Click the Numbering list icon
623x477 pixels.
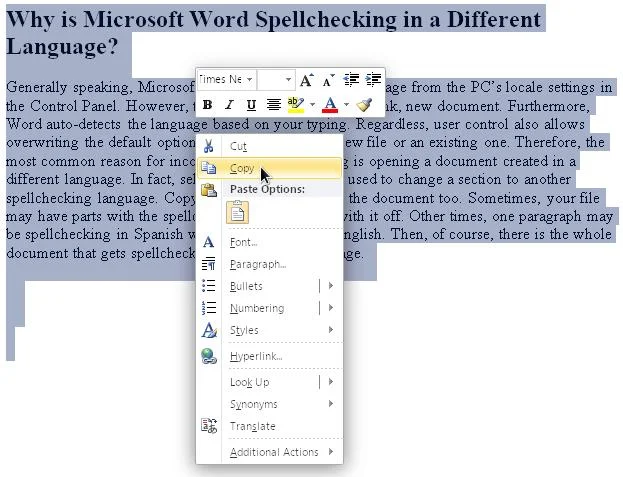[x=209, y=308]
